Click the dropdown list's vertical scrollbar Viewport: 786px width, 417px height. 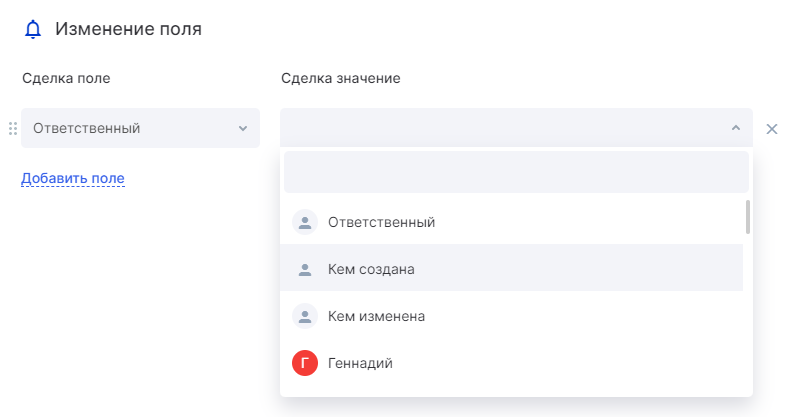[x=747, y=217]
